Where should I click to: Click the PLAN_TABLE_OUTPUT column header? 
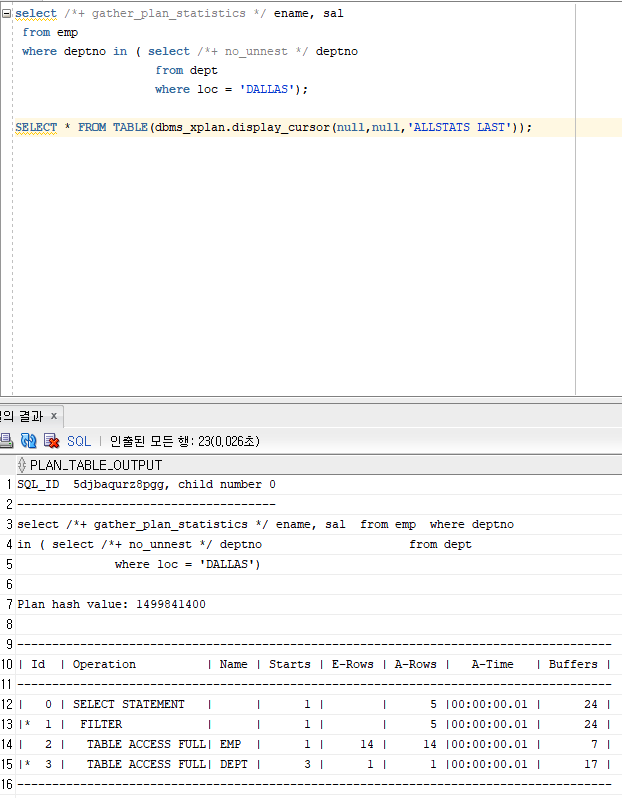pyautogui.click(x=319, y=465)
